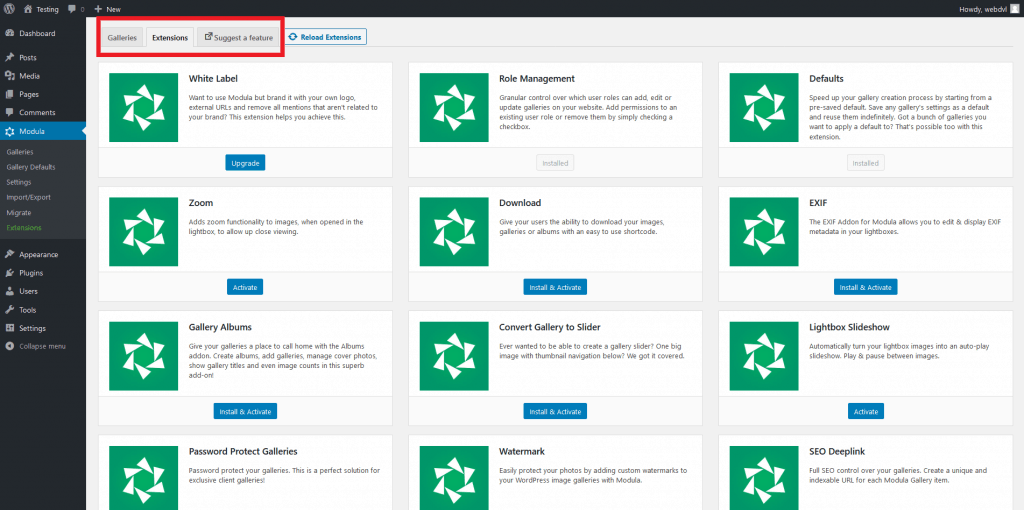Click the White Label extension logo
The height and width of the screenshot is (510, 1024).
(x=144, y=107)
